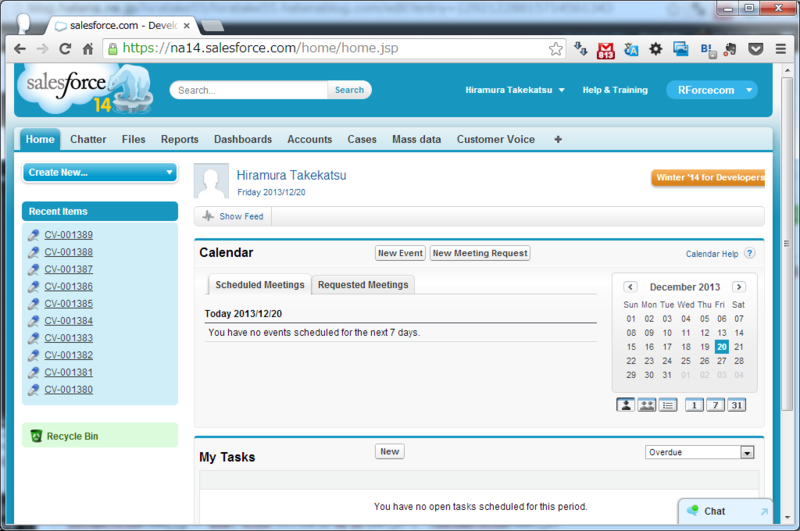Show the single user calendar view

pyautogui.click(x=626, y=405)
